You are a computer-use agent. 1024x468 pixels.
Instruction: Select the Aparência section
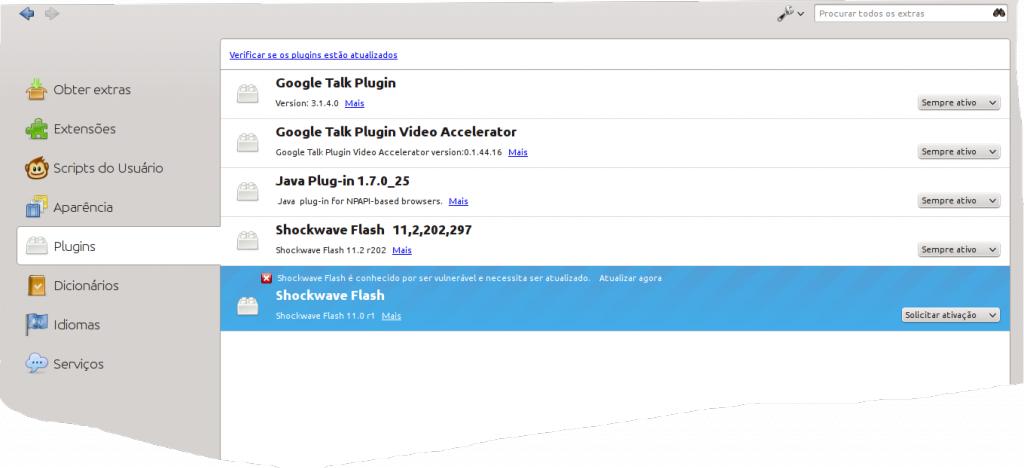click(x=84, y=207)
